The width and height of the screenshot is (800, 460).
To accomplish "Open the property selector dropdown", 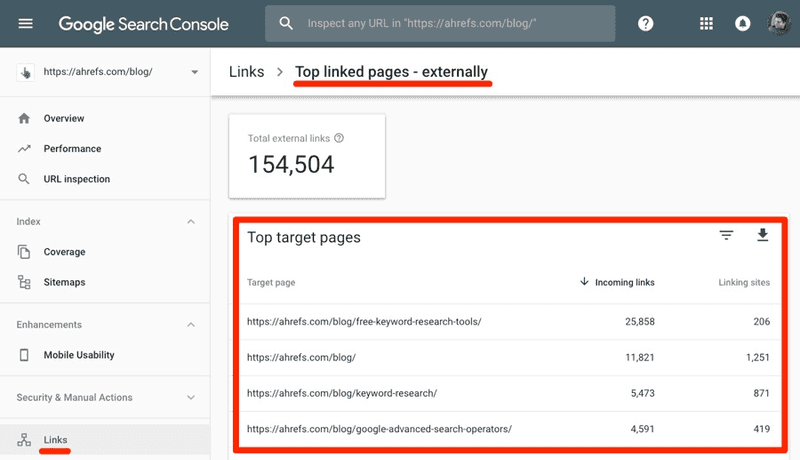I will (x=194, y=72).
